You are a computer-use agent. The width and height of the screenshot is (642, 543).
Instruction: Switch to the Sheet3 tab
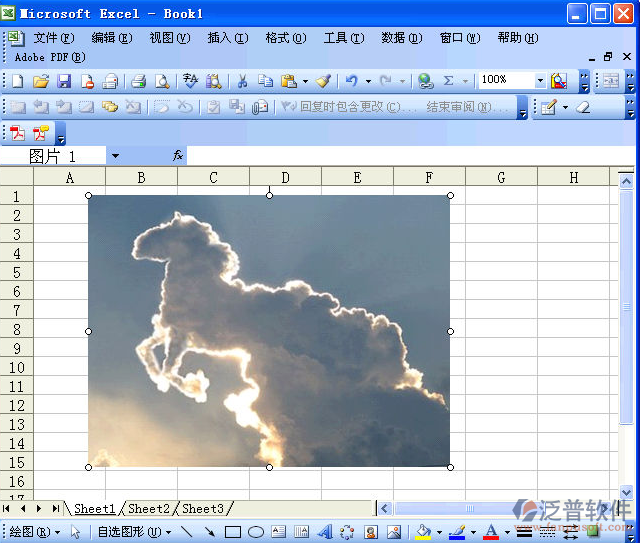pos(203,509)
